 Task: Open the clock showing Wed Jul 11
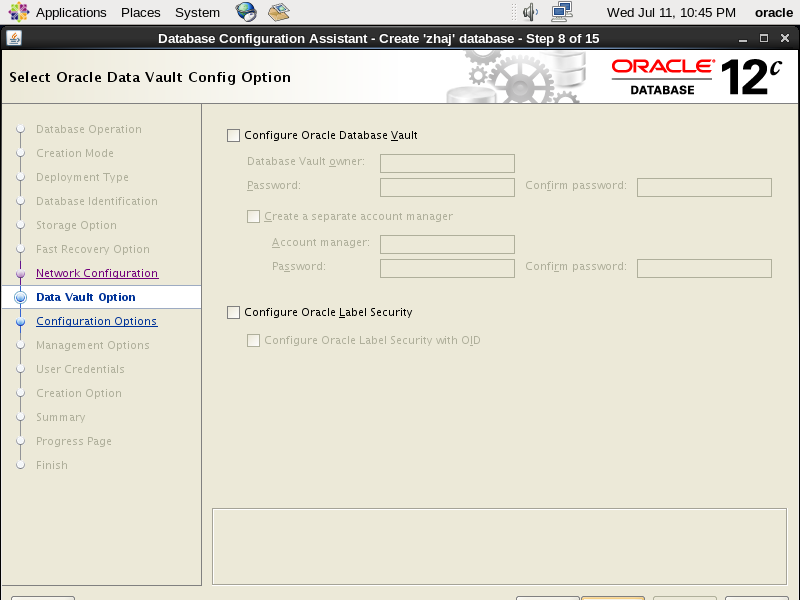671,12
